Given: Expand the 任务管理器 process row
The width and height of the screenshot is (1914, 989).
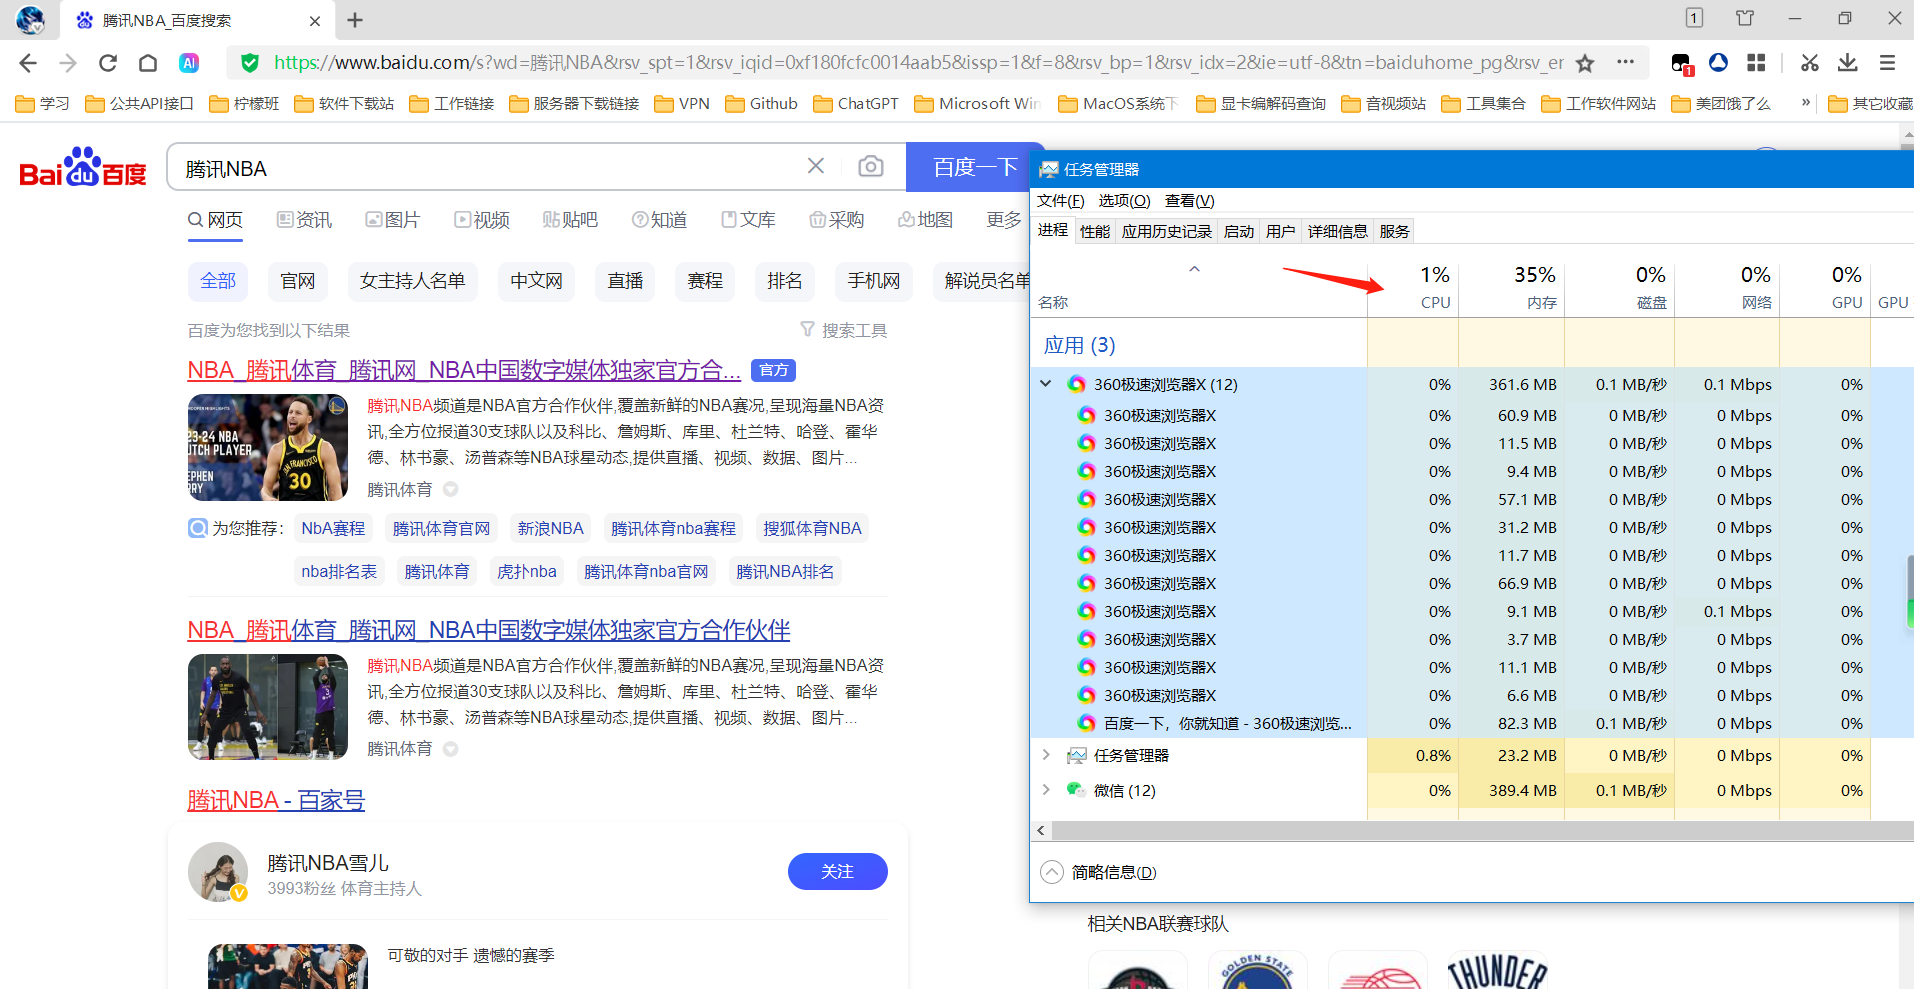Looking at the screenshot, I should click(x=1046, y=755).
